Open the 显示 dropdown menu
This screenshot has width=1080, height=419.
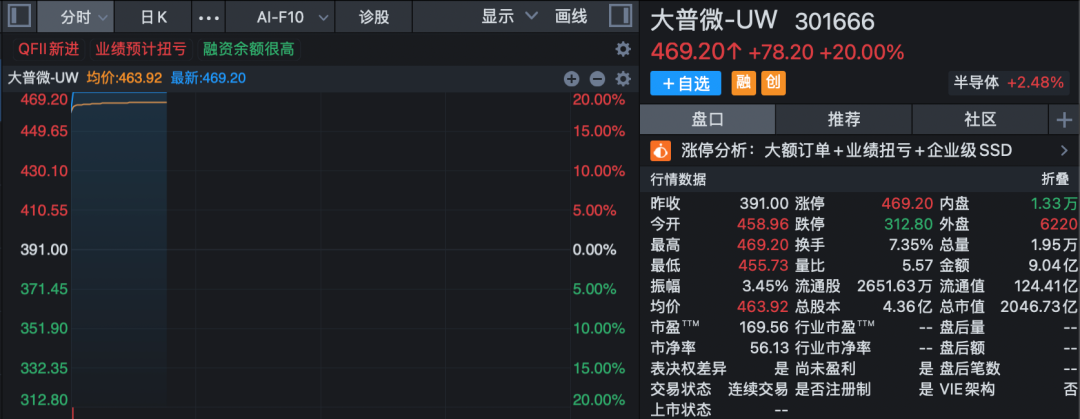click(x=509, y=17)
